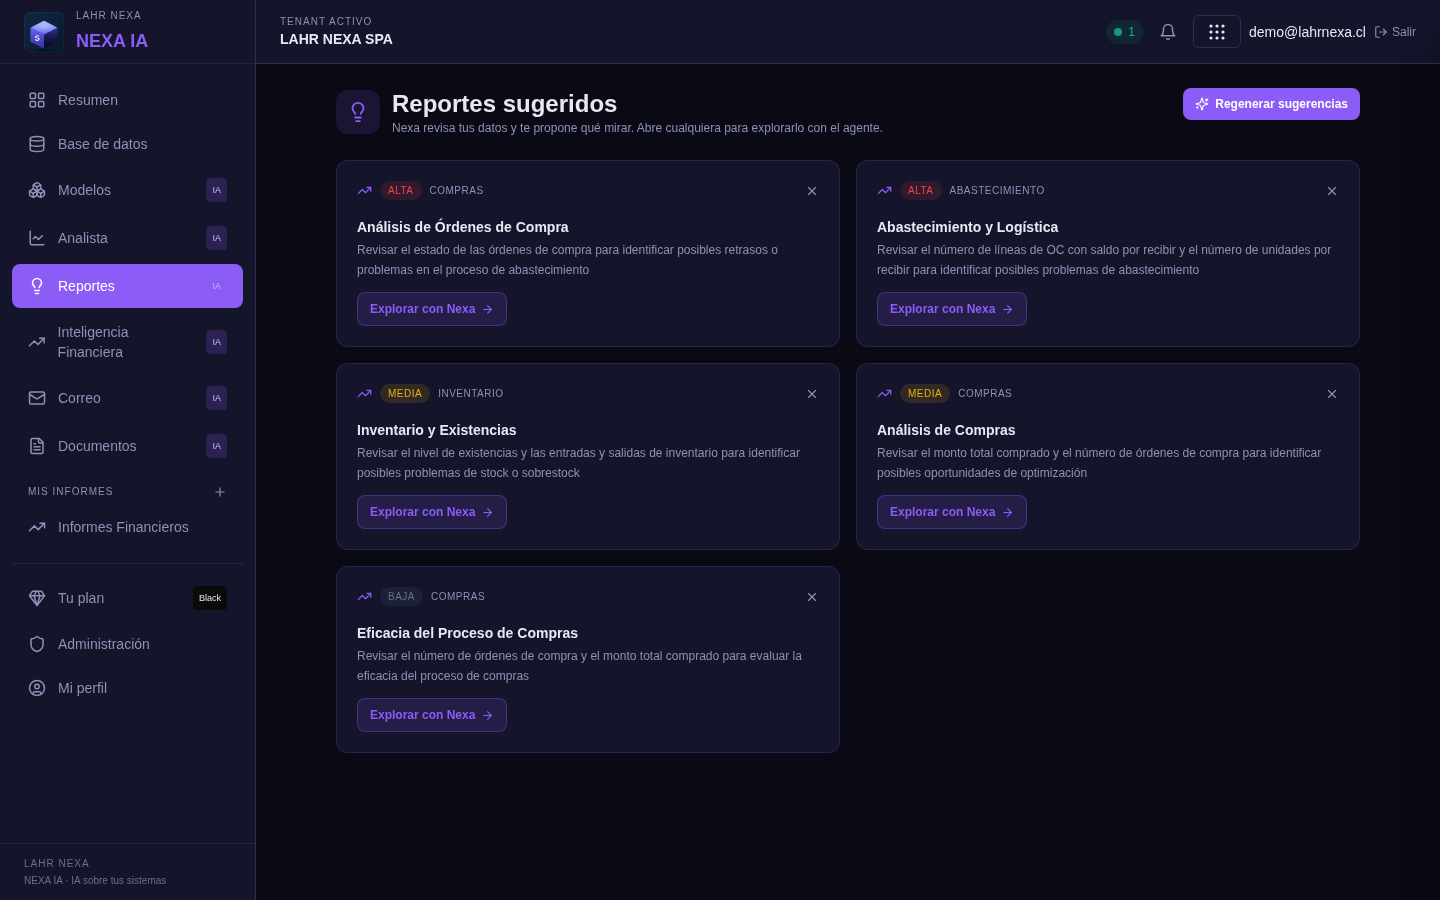1440x900 pixels.
Task: Dismiss the Eficacia del Proceso de Compras card
Action: (x=812, y=597)
